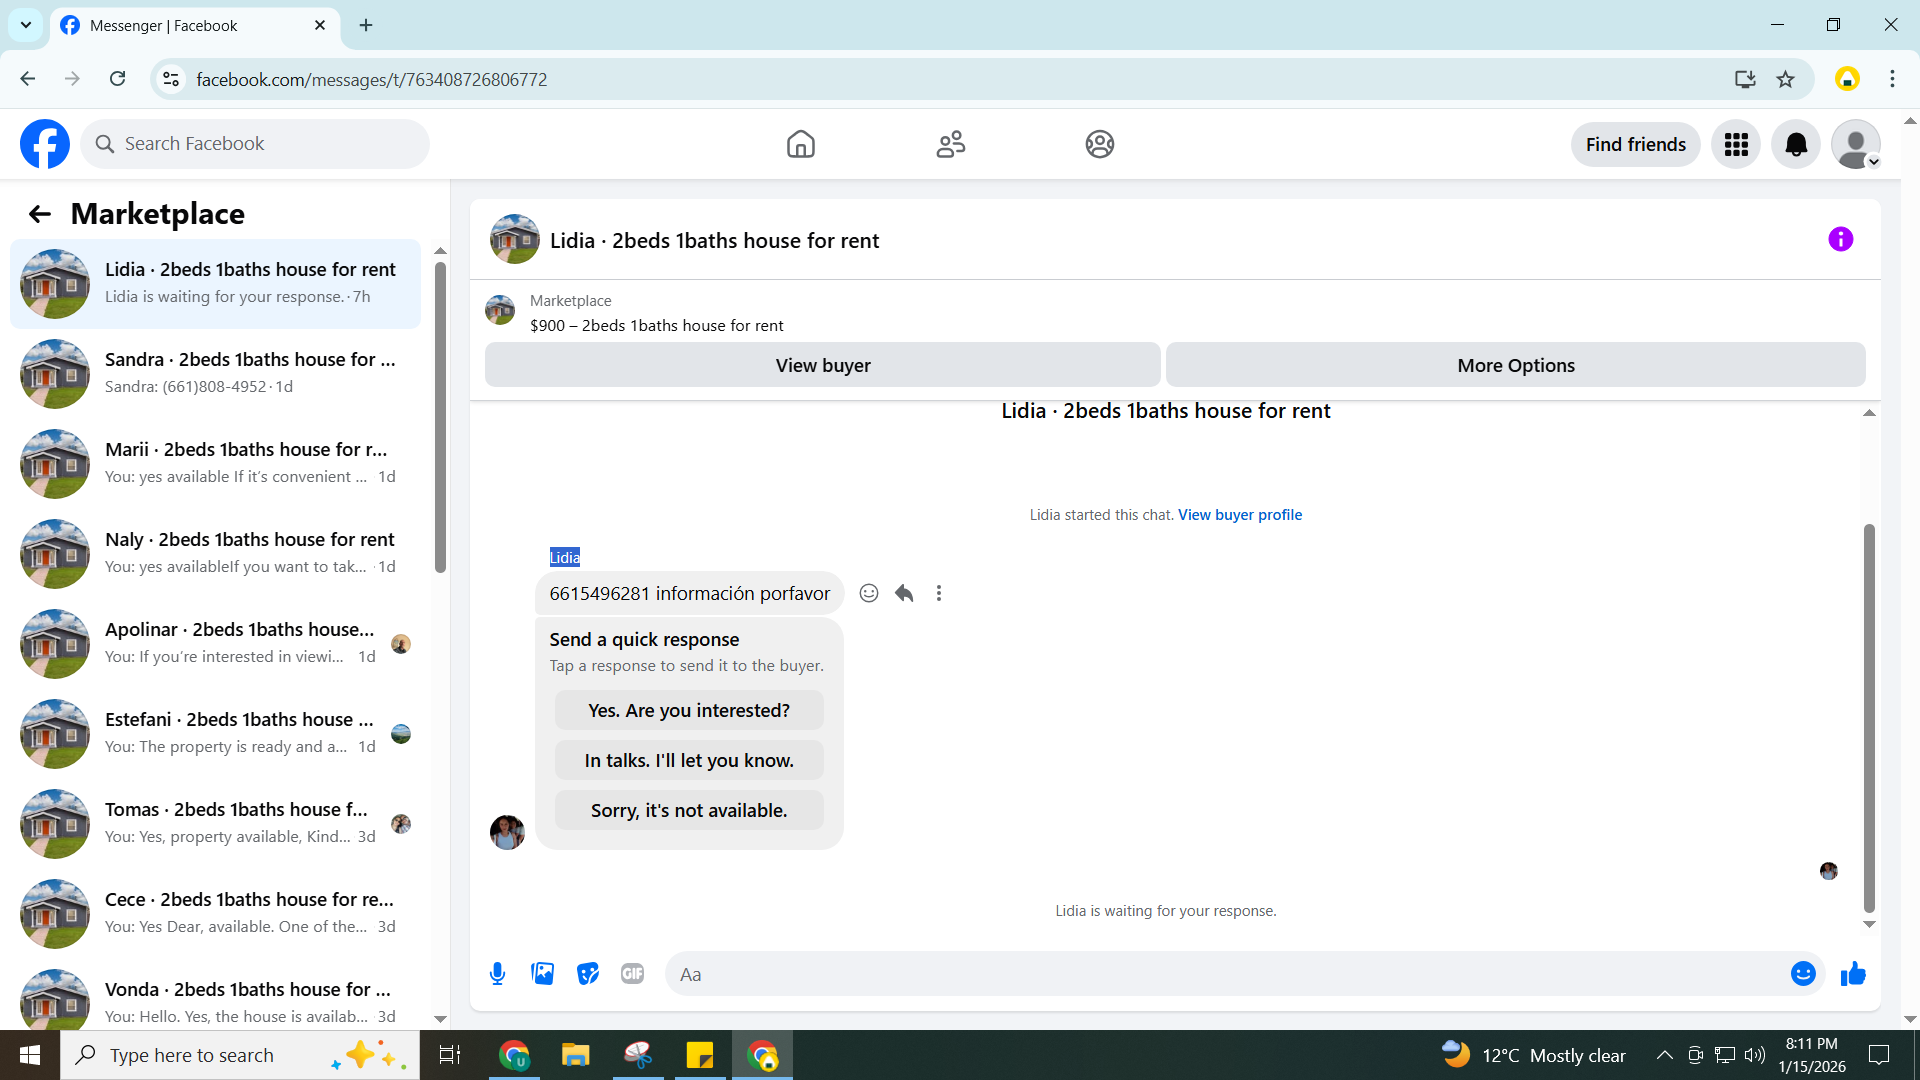Open emoji picker in message field
This screenshot has height=1080, width=1920.
pyautogui.click(x=1802, y=974)
